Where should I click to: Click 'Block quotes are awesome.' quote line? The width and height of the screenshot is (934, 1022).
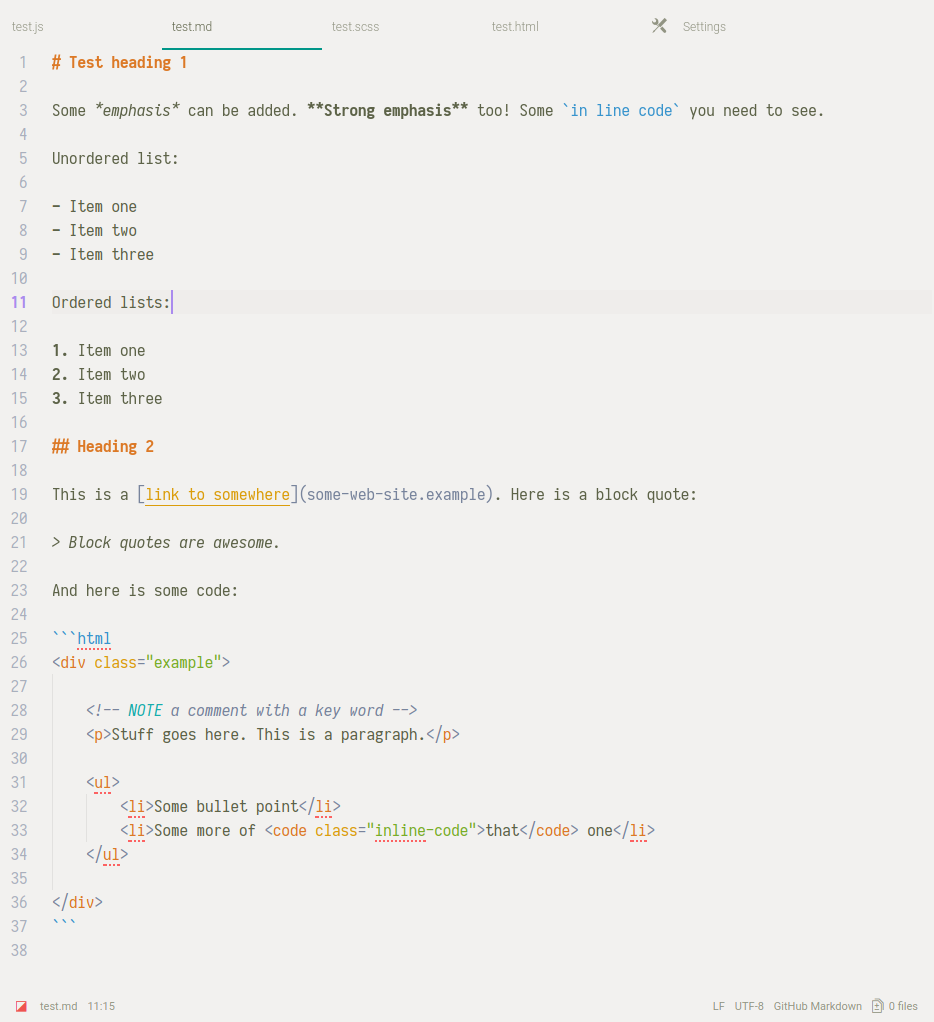(174, 543)
